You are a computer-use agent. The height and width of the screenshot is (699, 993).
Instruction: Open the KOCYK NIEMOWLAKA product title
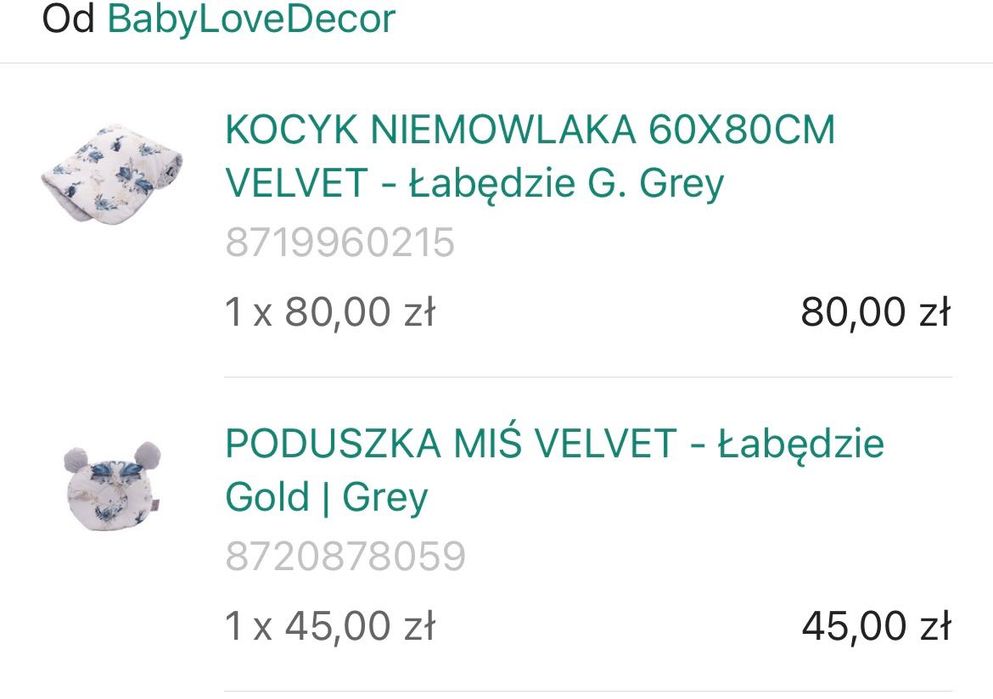[530, 130]
